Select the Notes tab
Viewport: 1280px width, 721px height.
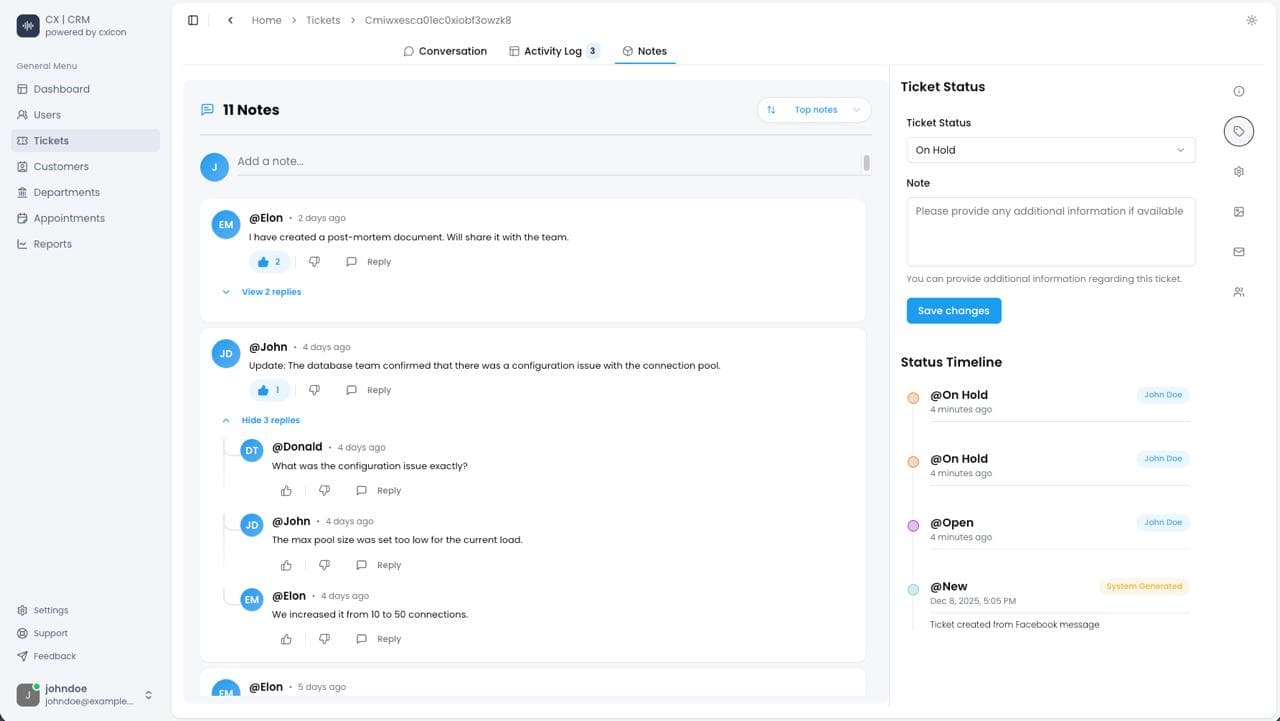click(x=645, y=51)
